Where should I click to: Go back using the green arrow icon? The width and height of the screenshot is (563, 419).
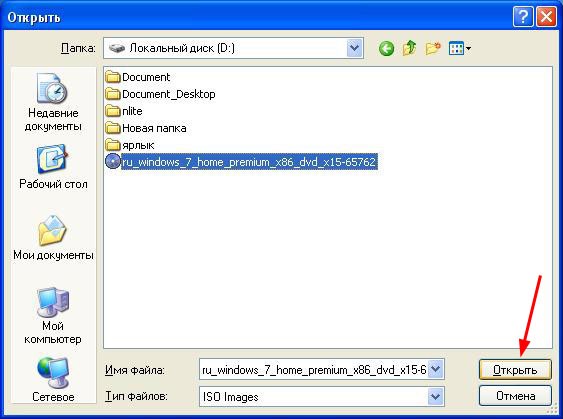[x=386, y=48]
